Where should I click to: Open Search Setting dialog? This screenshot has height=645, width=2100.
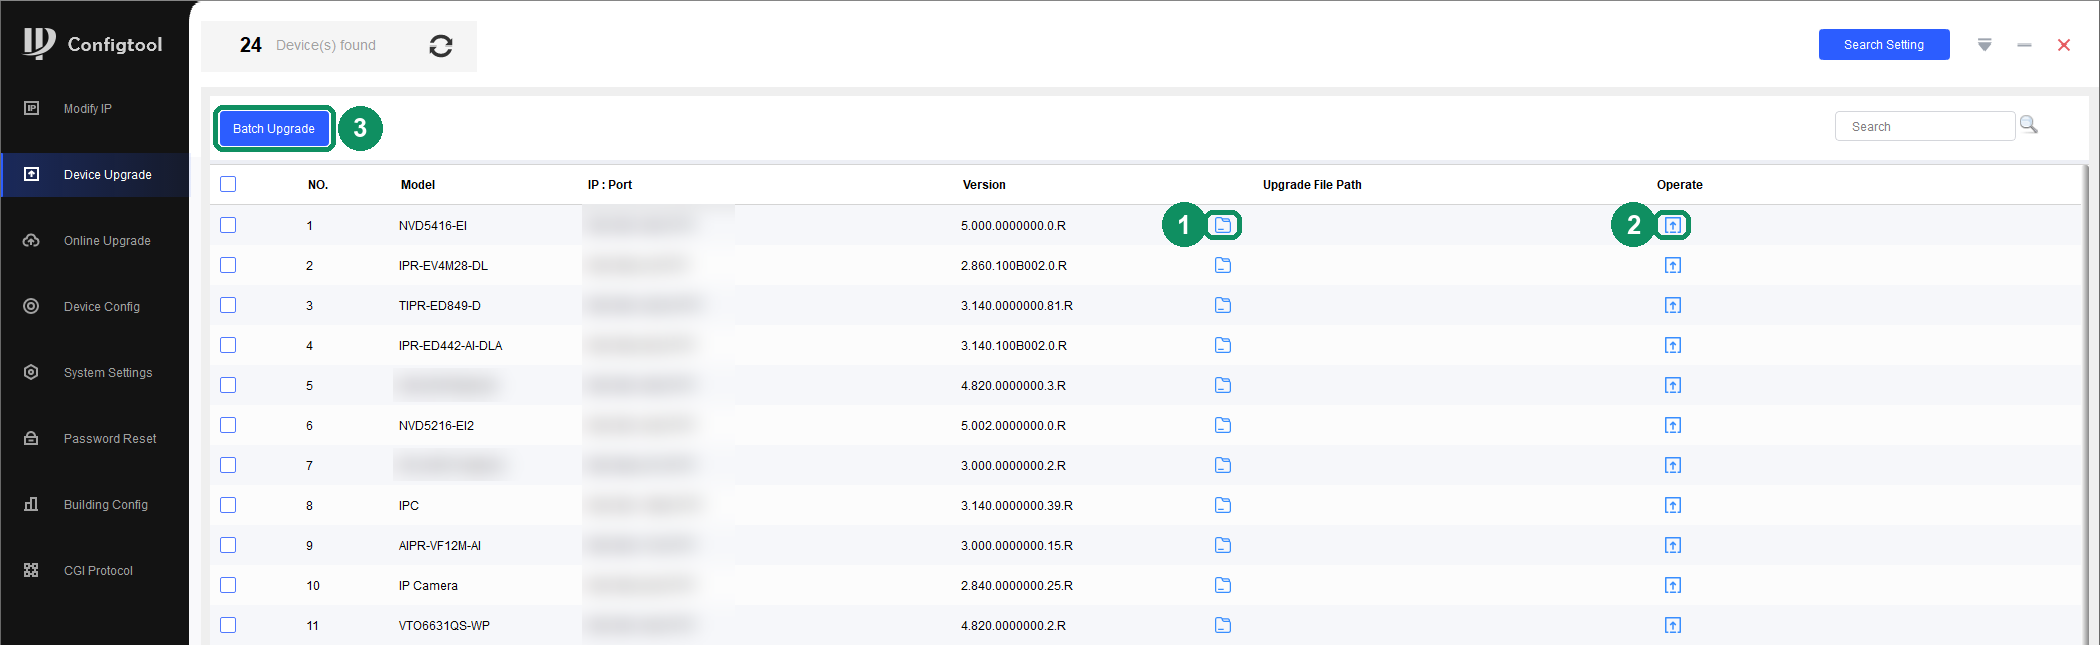click(x=1884, y=45)
